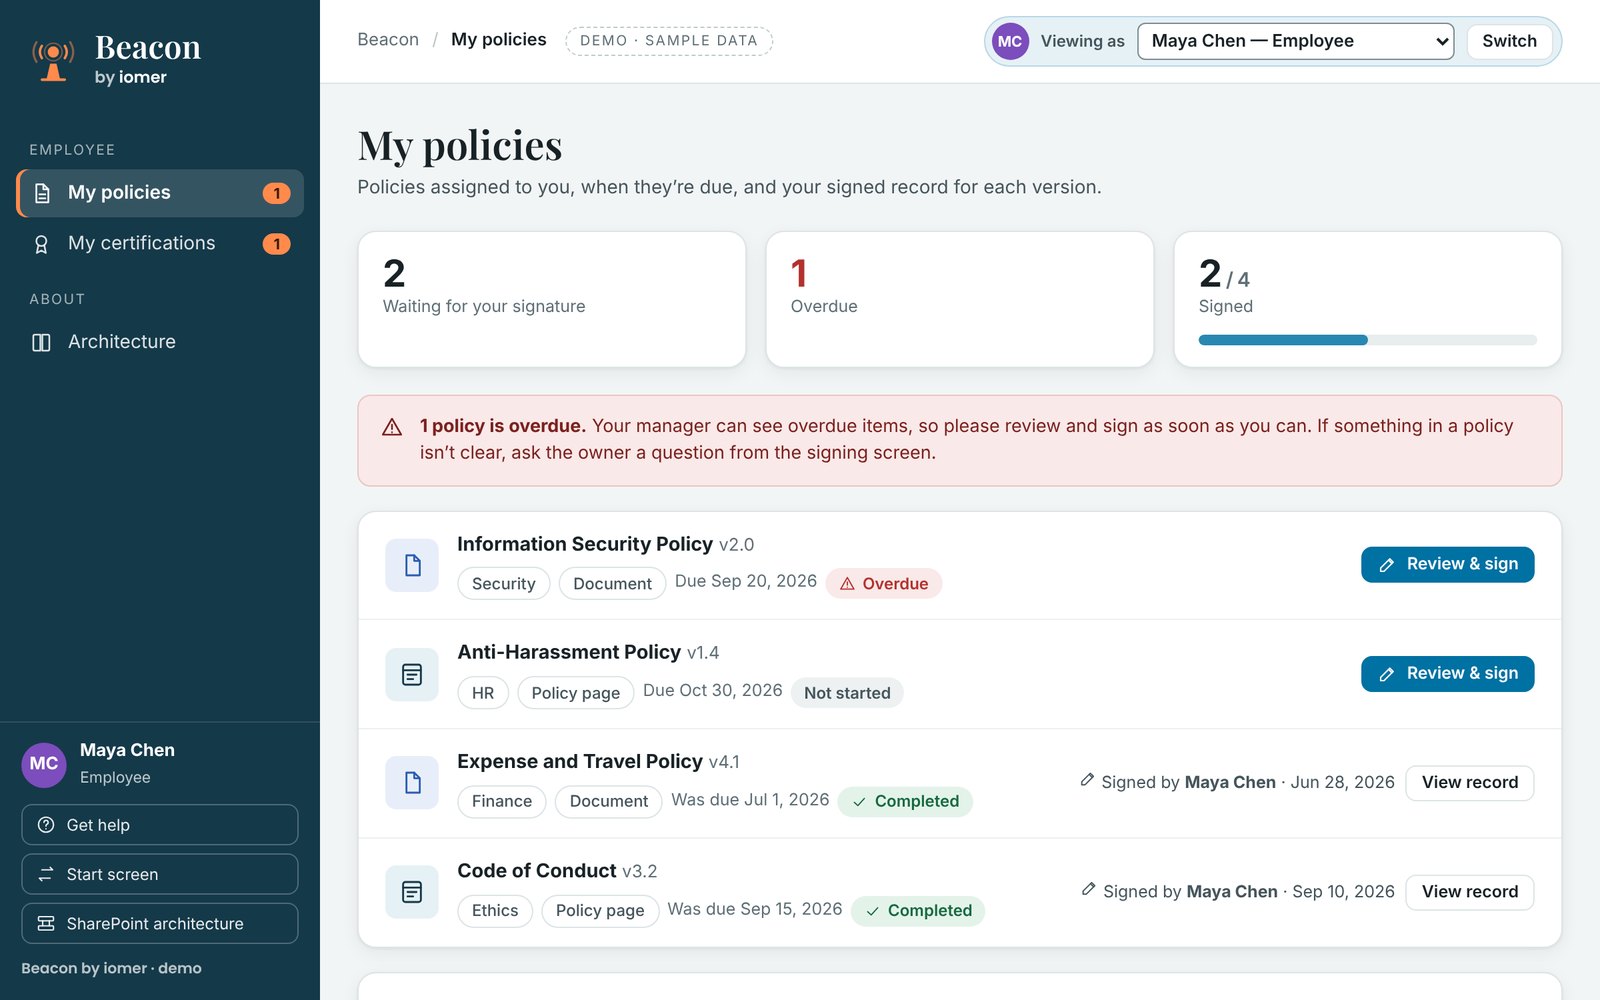Click the Anti-Harassment Policy page icon
This screenshot has height=1000, width=1600.
tap(412, 674)
